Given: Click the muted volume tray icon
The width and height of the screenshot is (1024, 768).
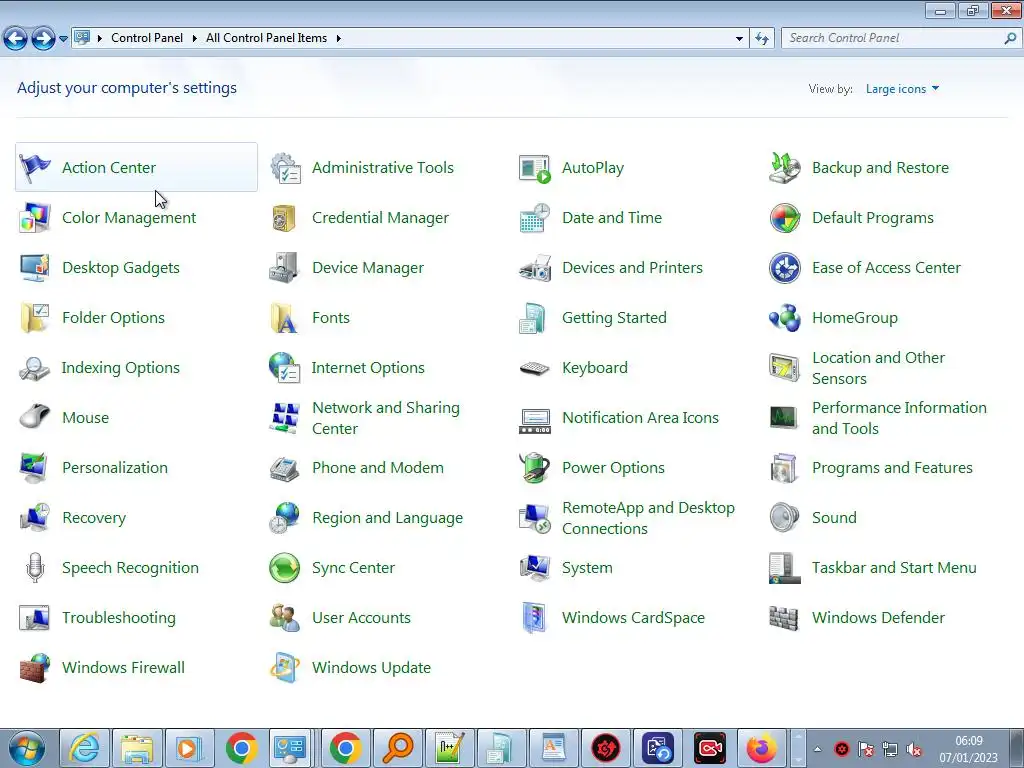Looking at the screenshot, I should pyautogui.click(x=914, y=749).
